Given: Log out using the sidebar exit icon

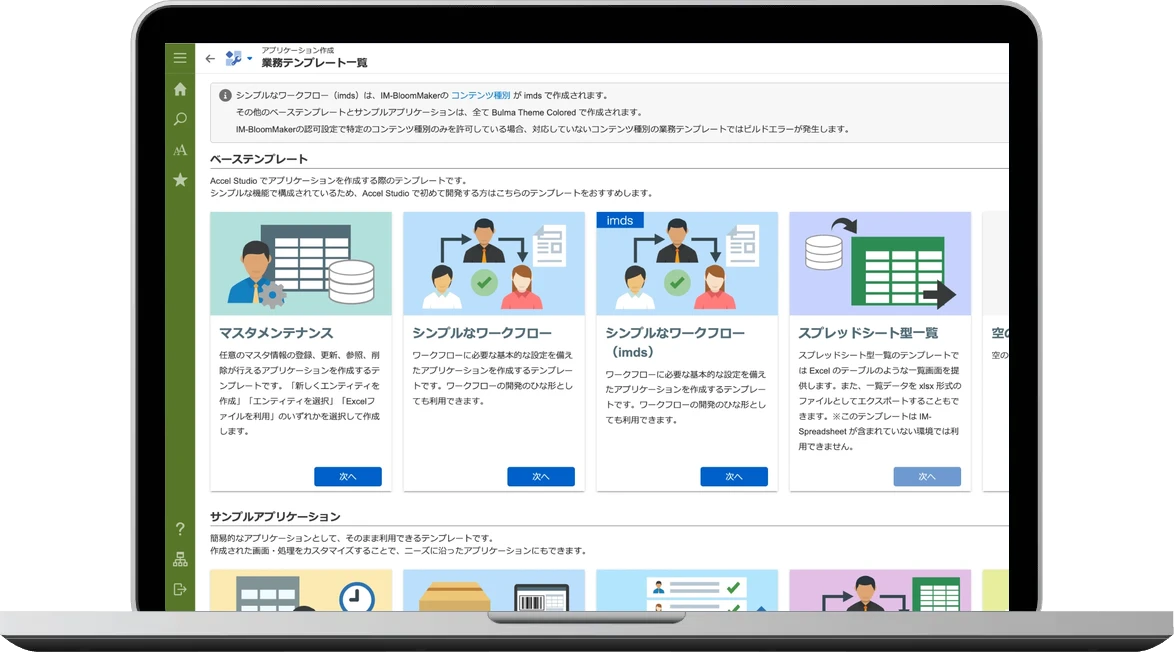Looking at the screenshot, I should point(180,589).
